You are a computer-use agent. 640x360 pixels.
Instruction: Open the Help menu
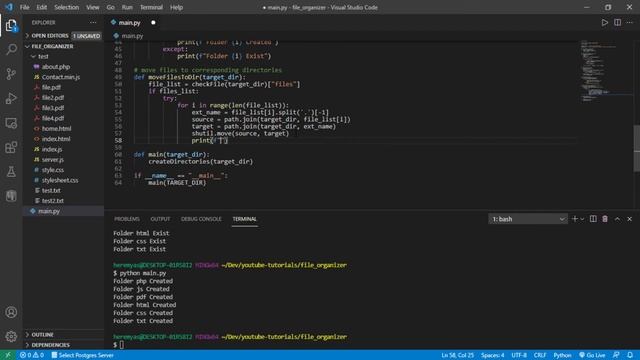(x=176, y=7)
